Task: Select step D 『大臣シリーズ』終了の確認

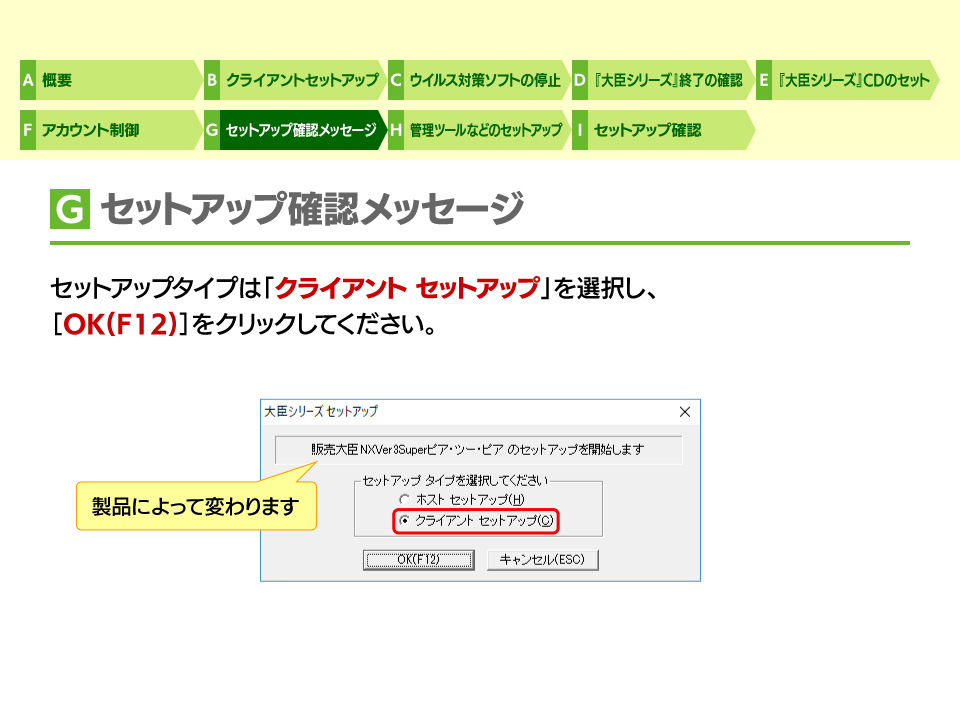Action: (x=662, y=80)
